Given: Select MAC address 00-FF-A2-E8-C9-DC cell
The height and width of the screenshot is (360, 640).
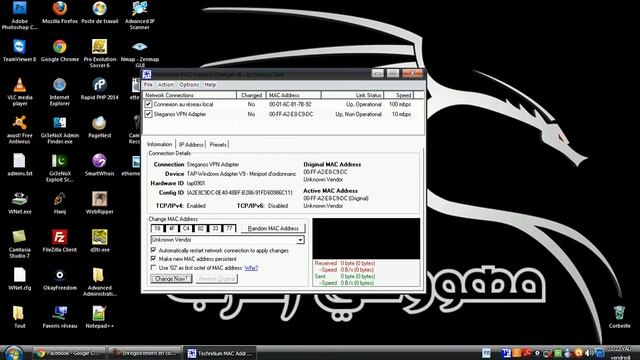Looking at the screenshot, I should point(291,114).
